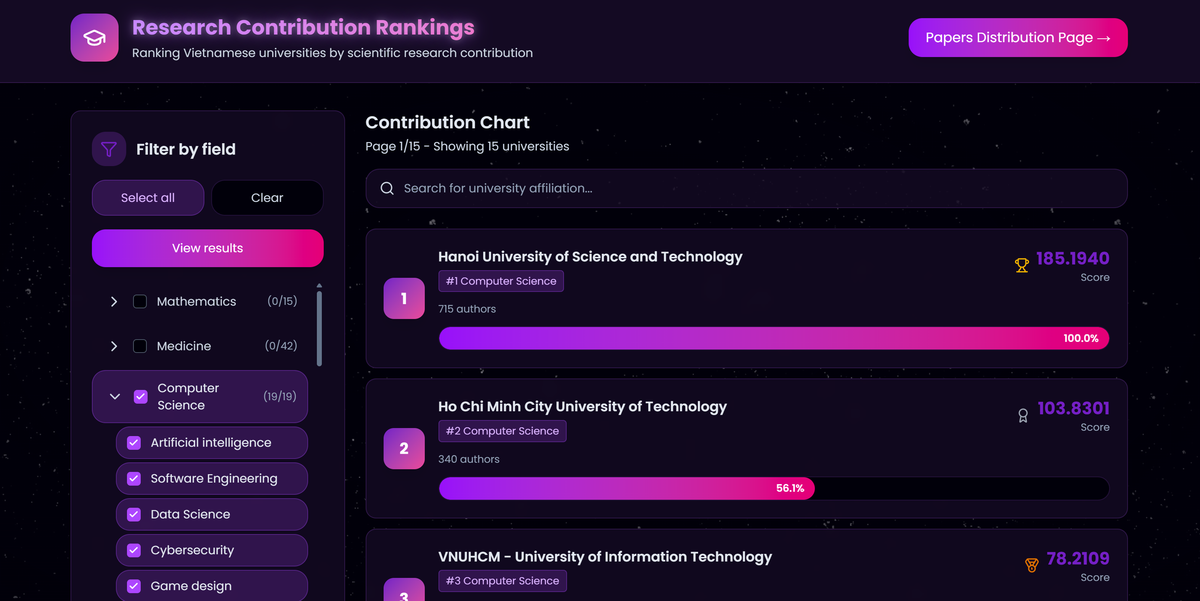Click the search magnifier icon
Screen dimensions: 1200x601
coord(387,188)
